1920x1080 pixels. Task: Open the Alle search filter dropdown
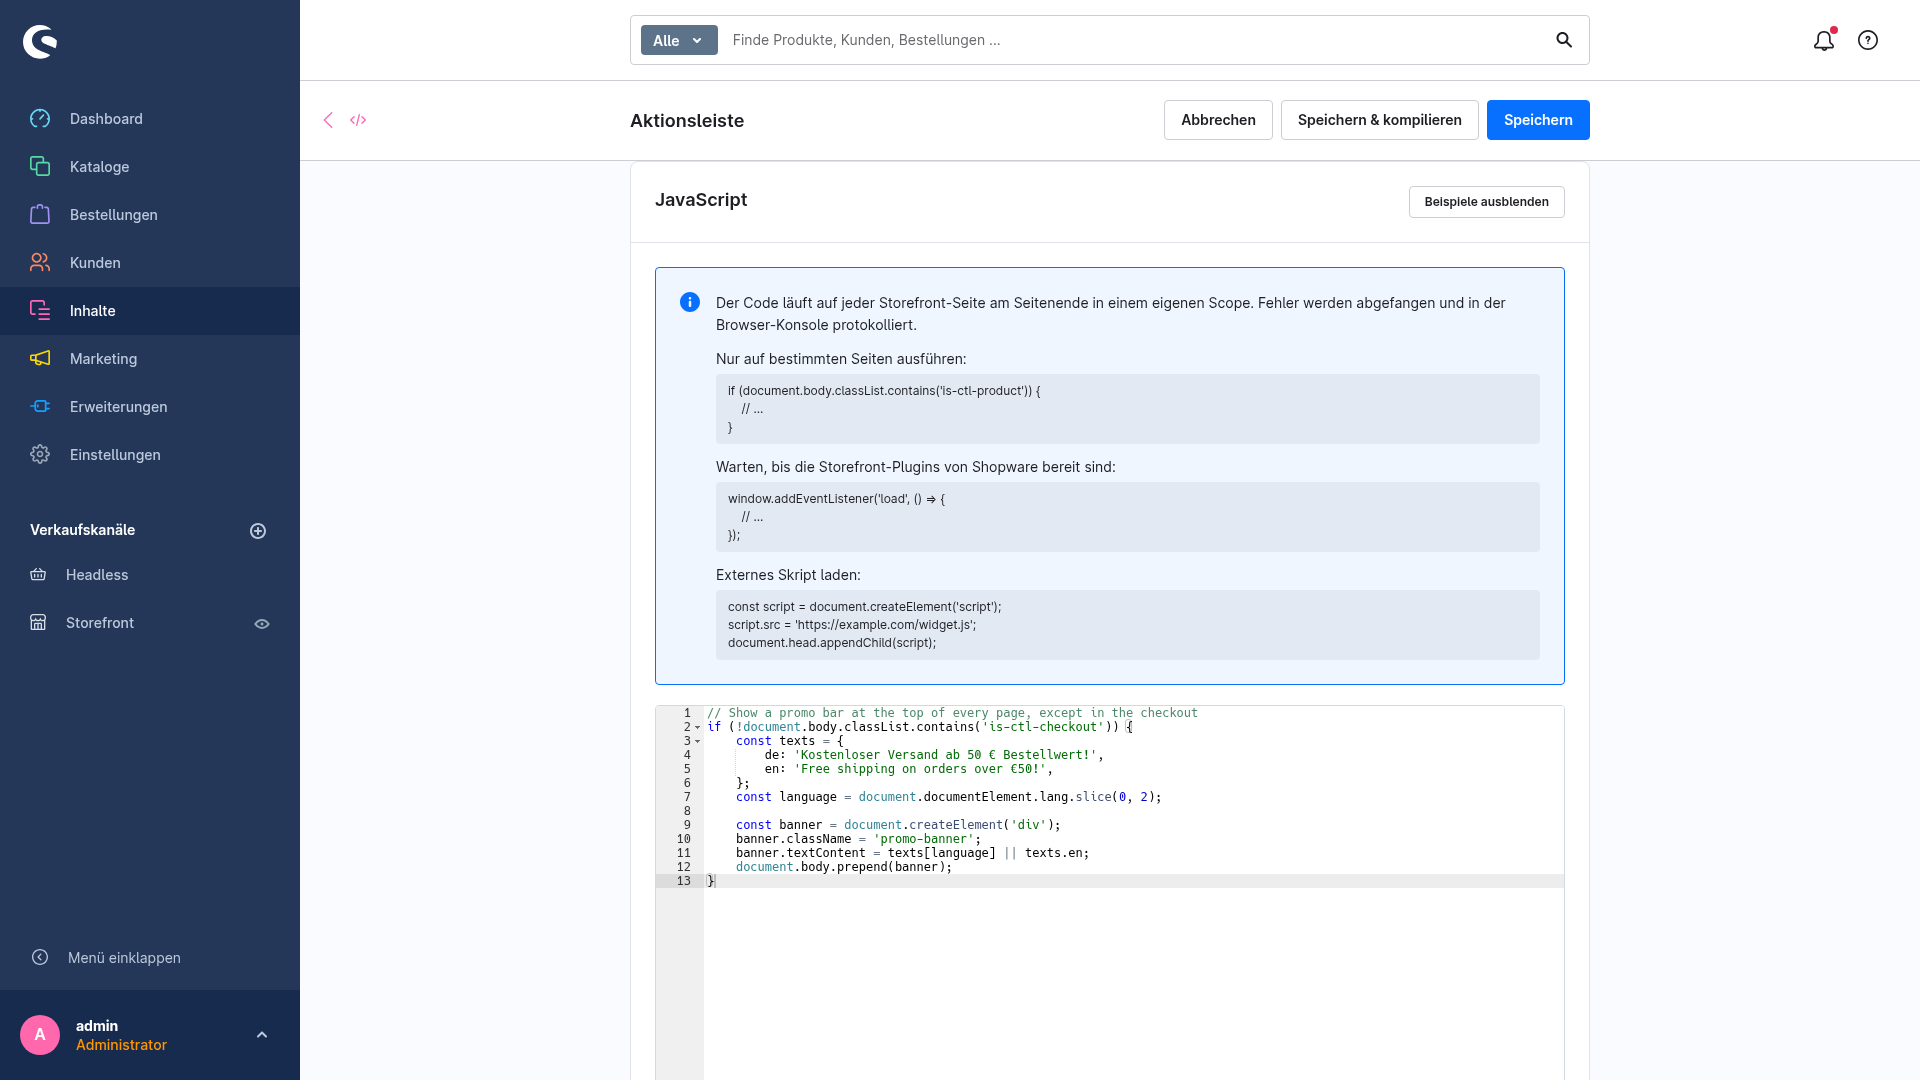coord(679,40)
